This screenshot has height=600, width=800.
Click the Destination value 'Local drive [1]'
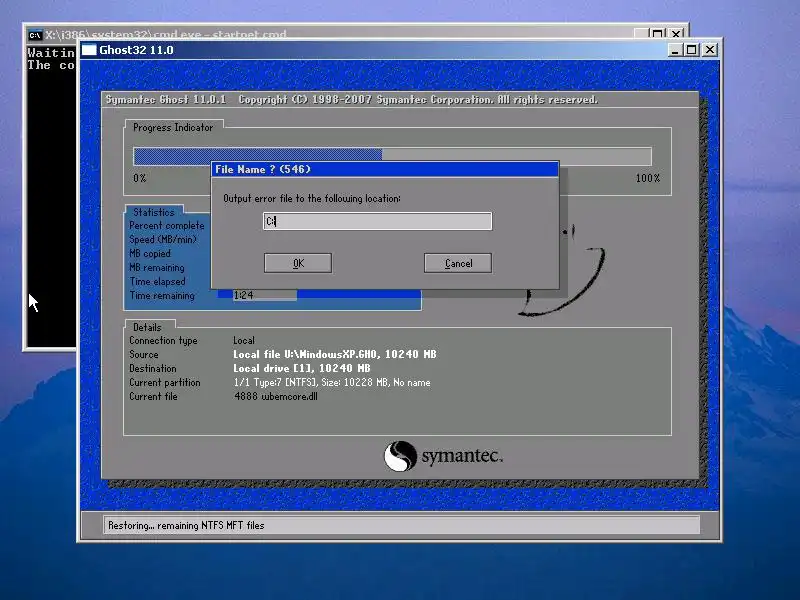pyautogui.click(x=273, y=368)
